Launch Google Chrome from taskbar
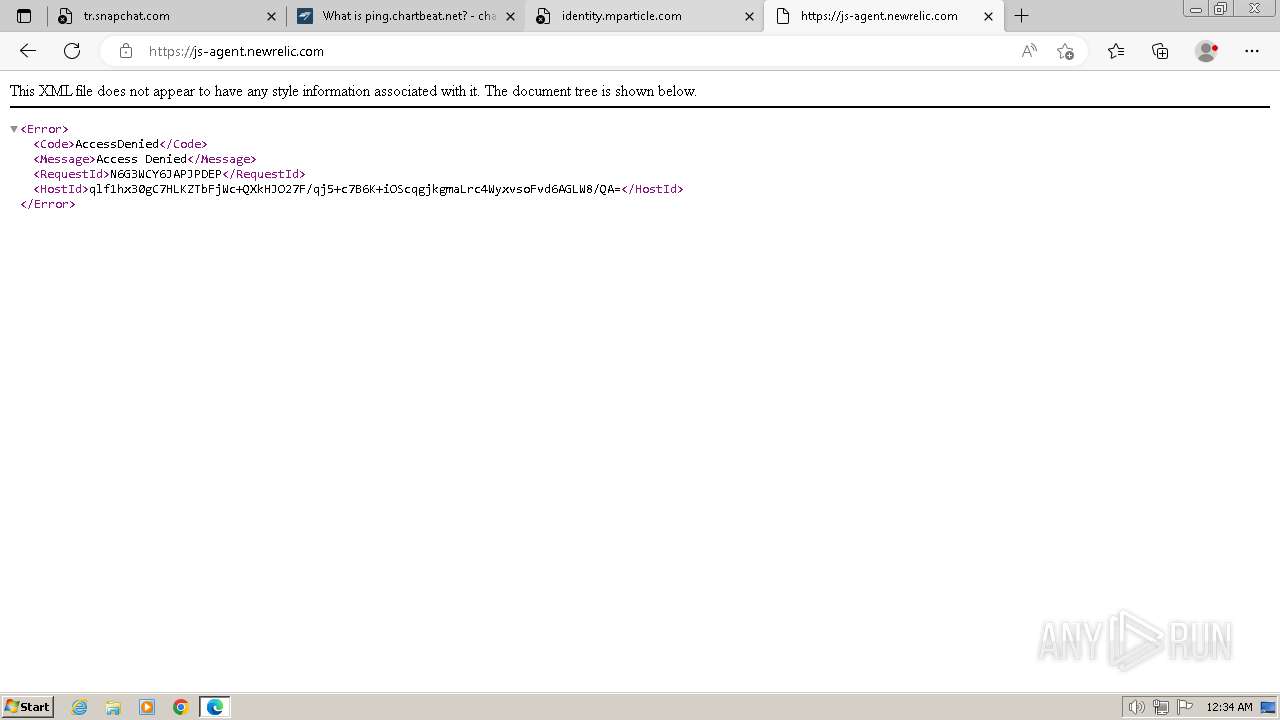Viewport: 1280px width, 720px height. coord(181,707)
